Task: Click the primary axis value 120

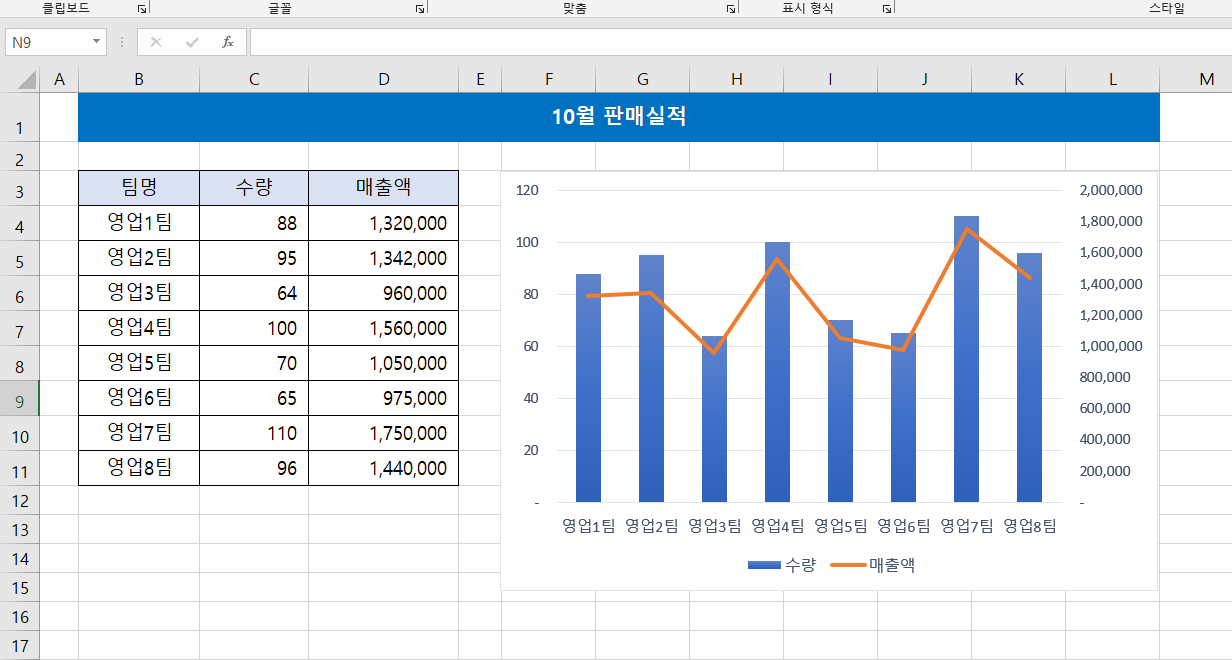Action: (x=527, y=190)
